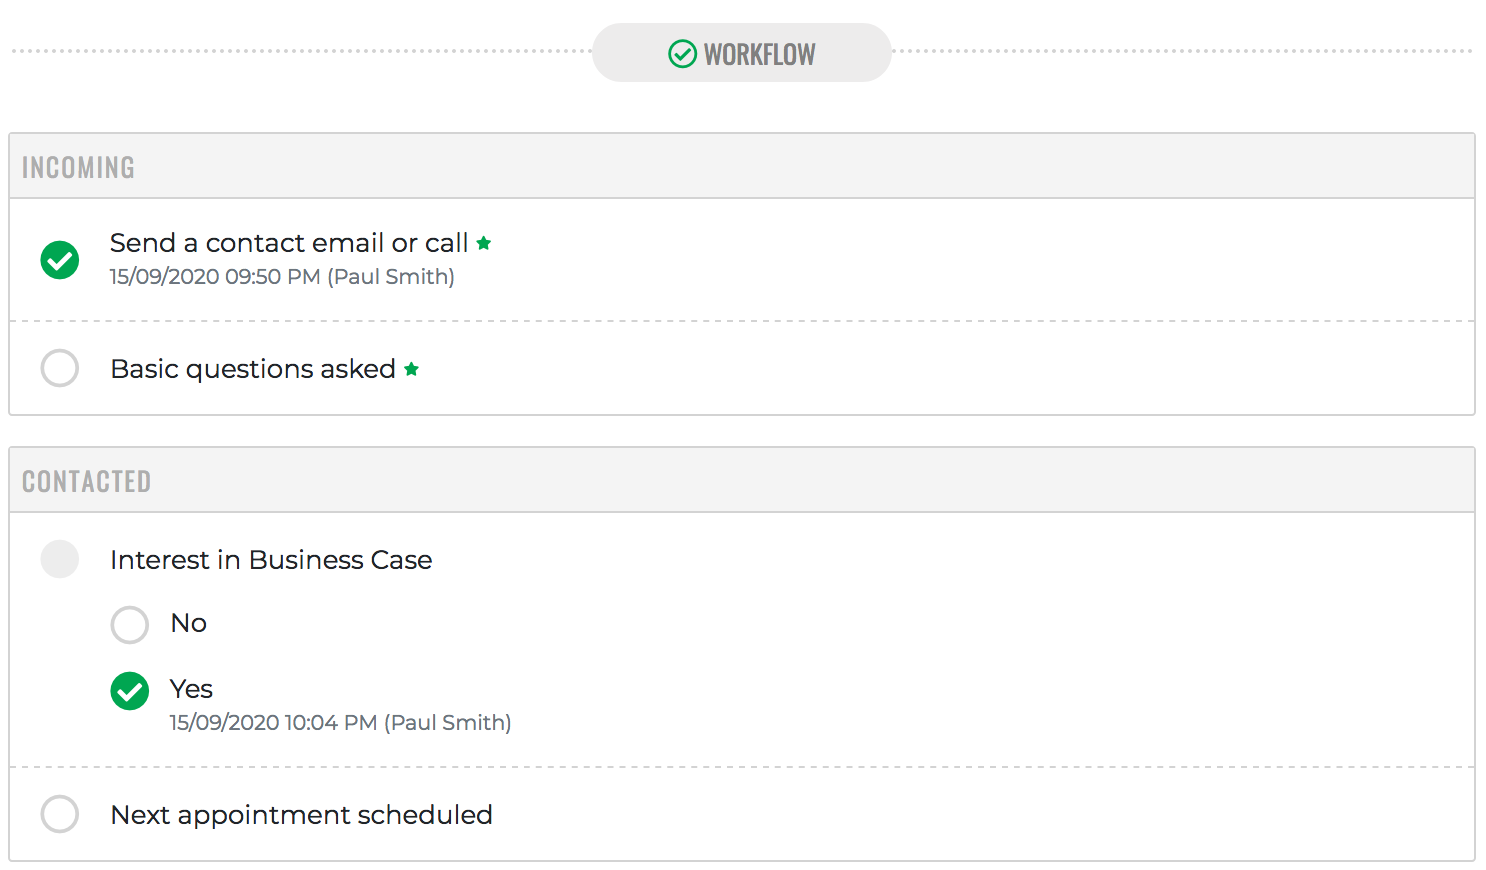Screen dimensions: 1486x870
Task: Click the checked Yes radio option
Action: click(x=130, y=691)
